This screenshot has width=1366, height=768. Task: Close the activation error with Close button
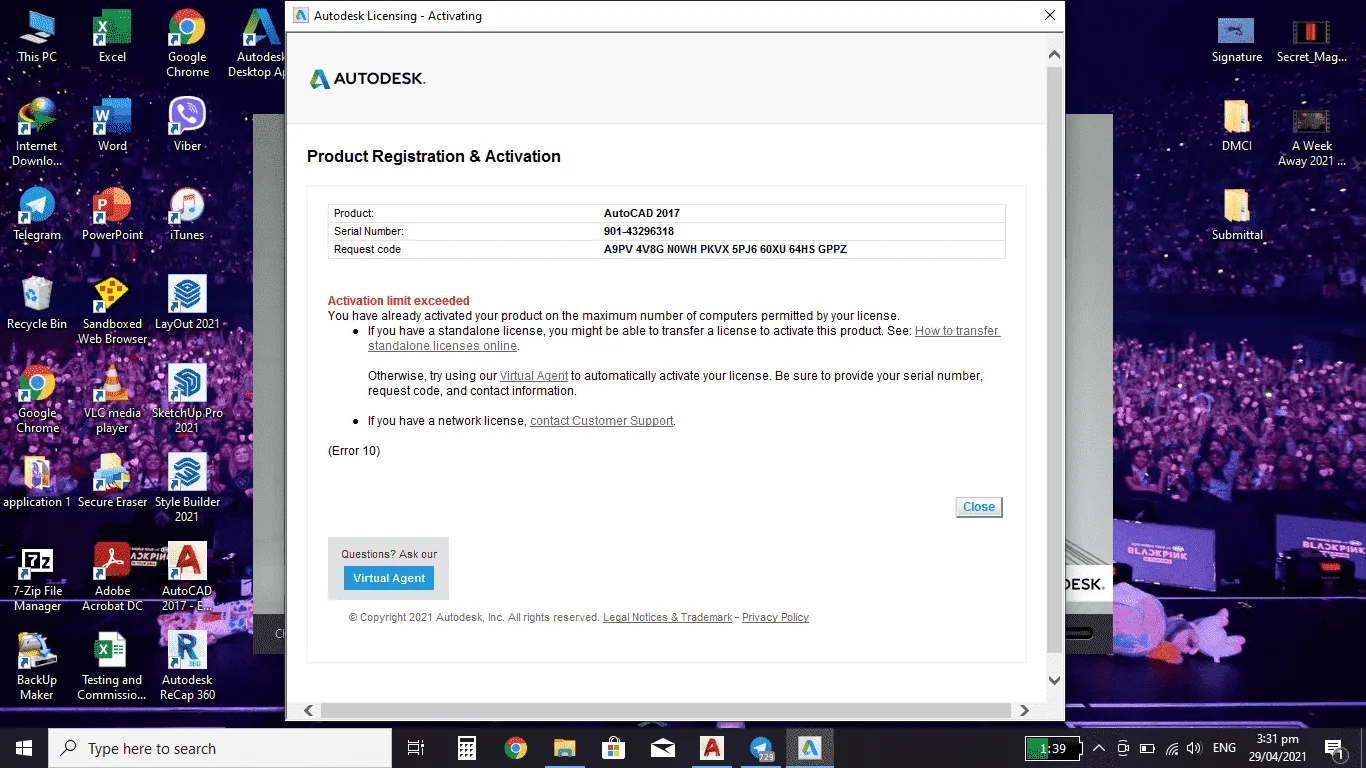point(979,507)
